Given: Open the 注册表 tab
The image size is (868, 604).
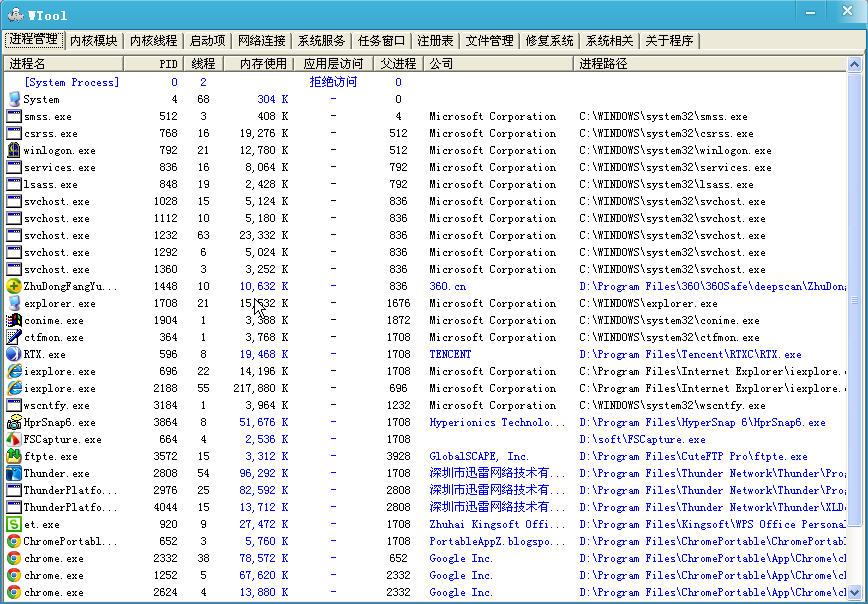Looking at the screenshot, I should coord(435,41).
